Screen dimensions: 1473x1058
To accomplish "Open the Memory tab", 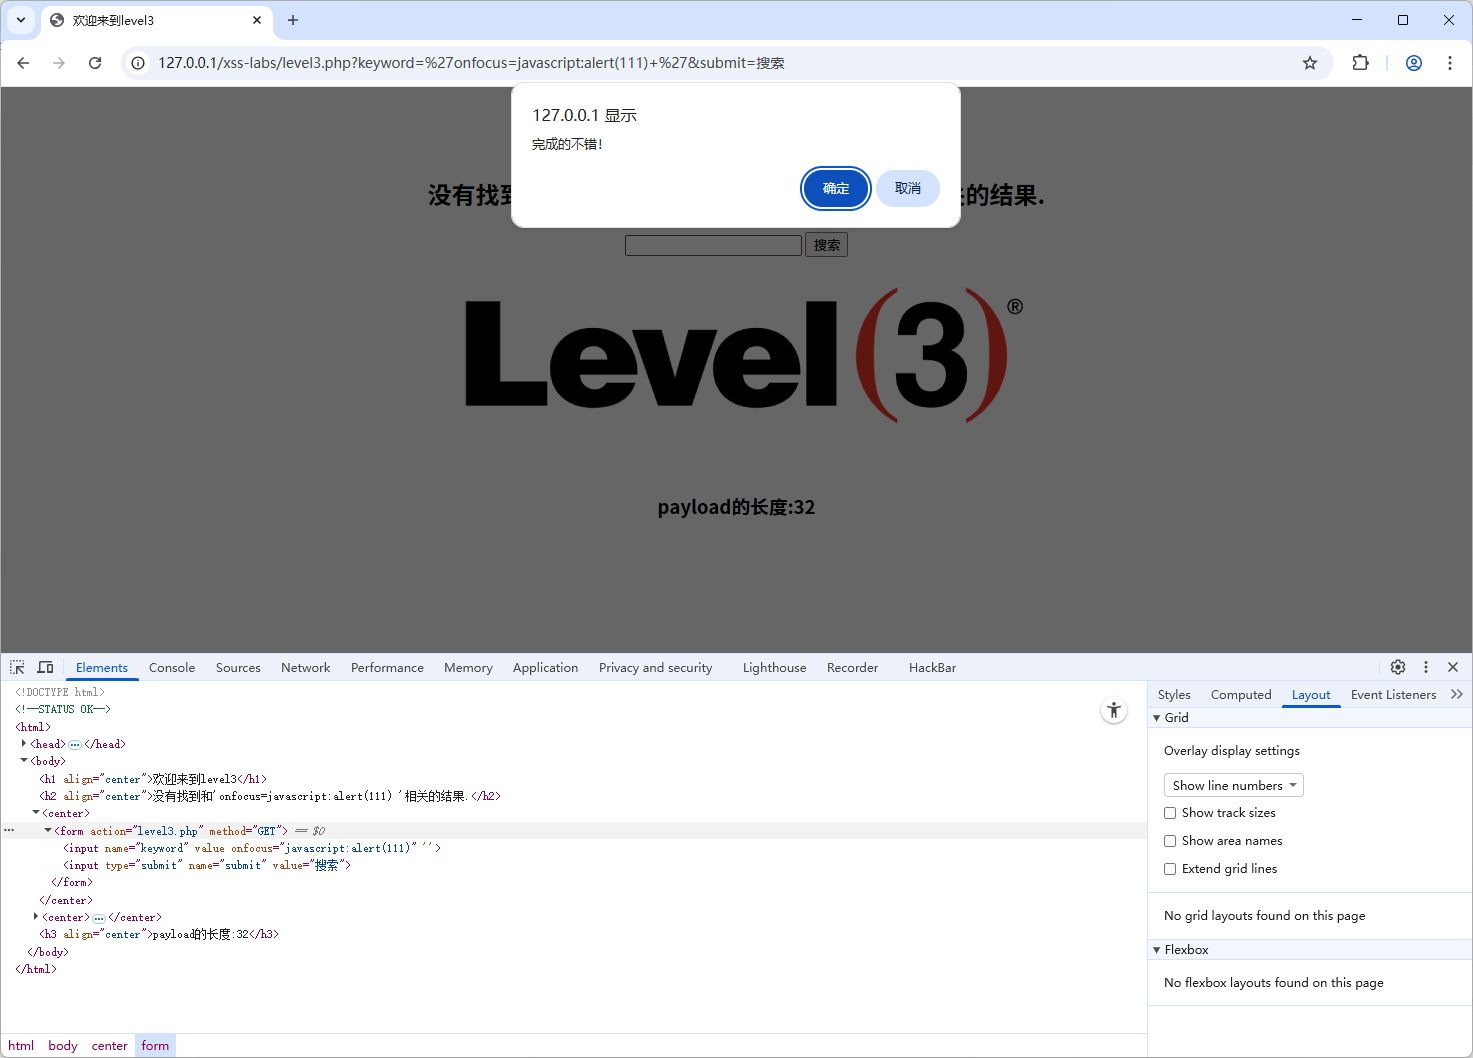I will (468, 668).
